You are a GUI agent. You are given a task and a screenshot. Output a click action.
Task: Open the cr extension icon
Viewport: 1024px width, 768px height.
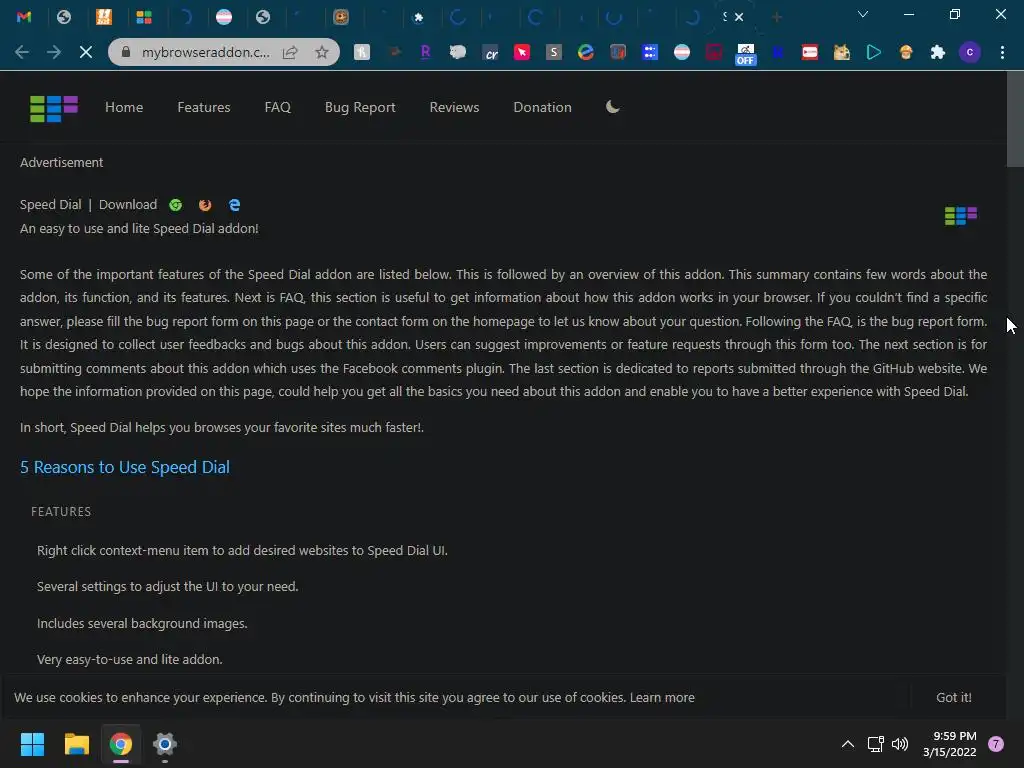coord(490,52)
